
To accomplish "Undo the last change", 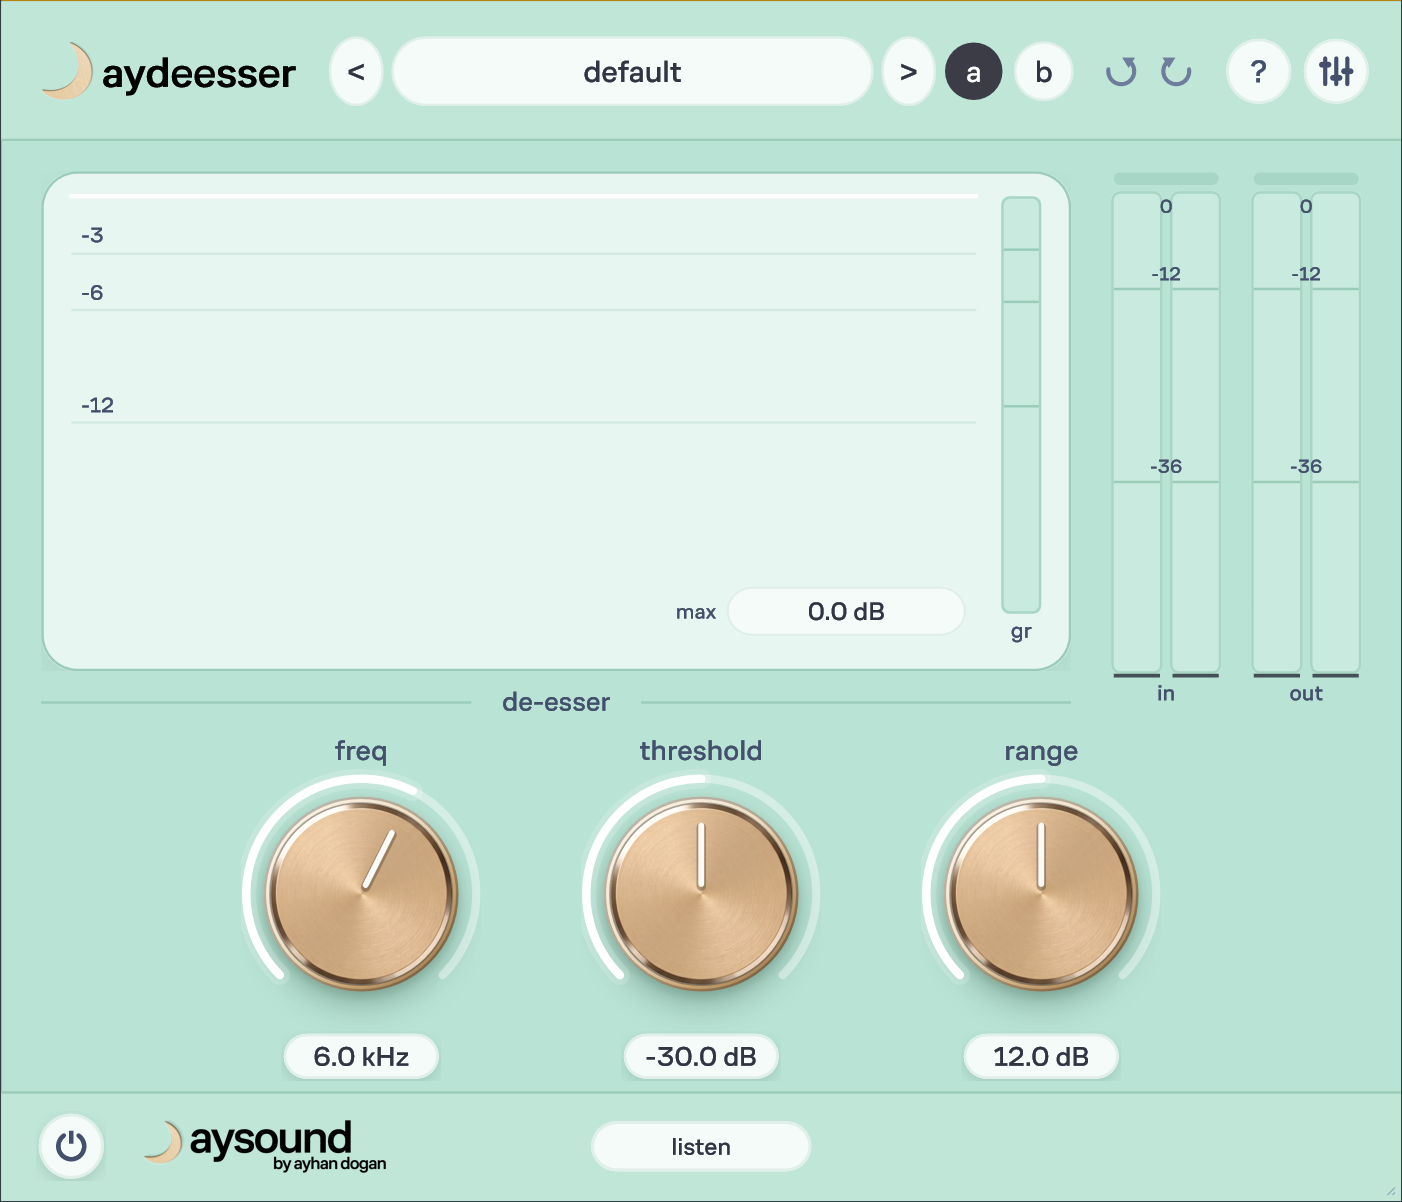I will (1121, 72).
